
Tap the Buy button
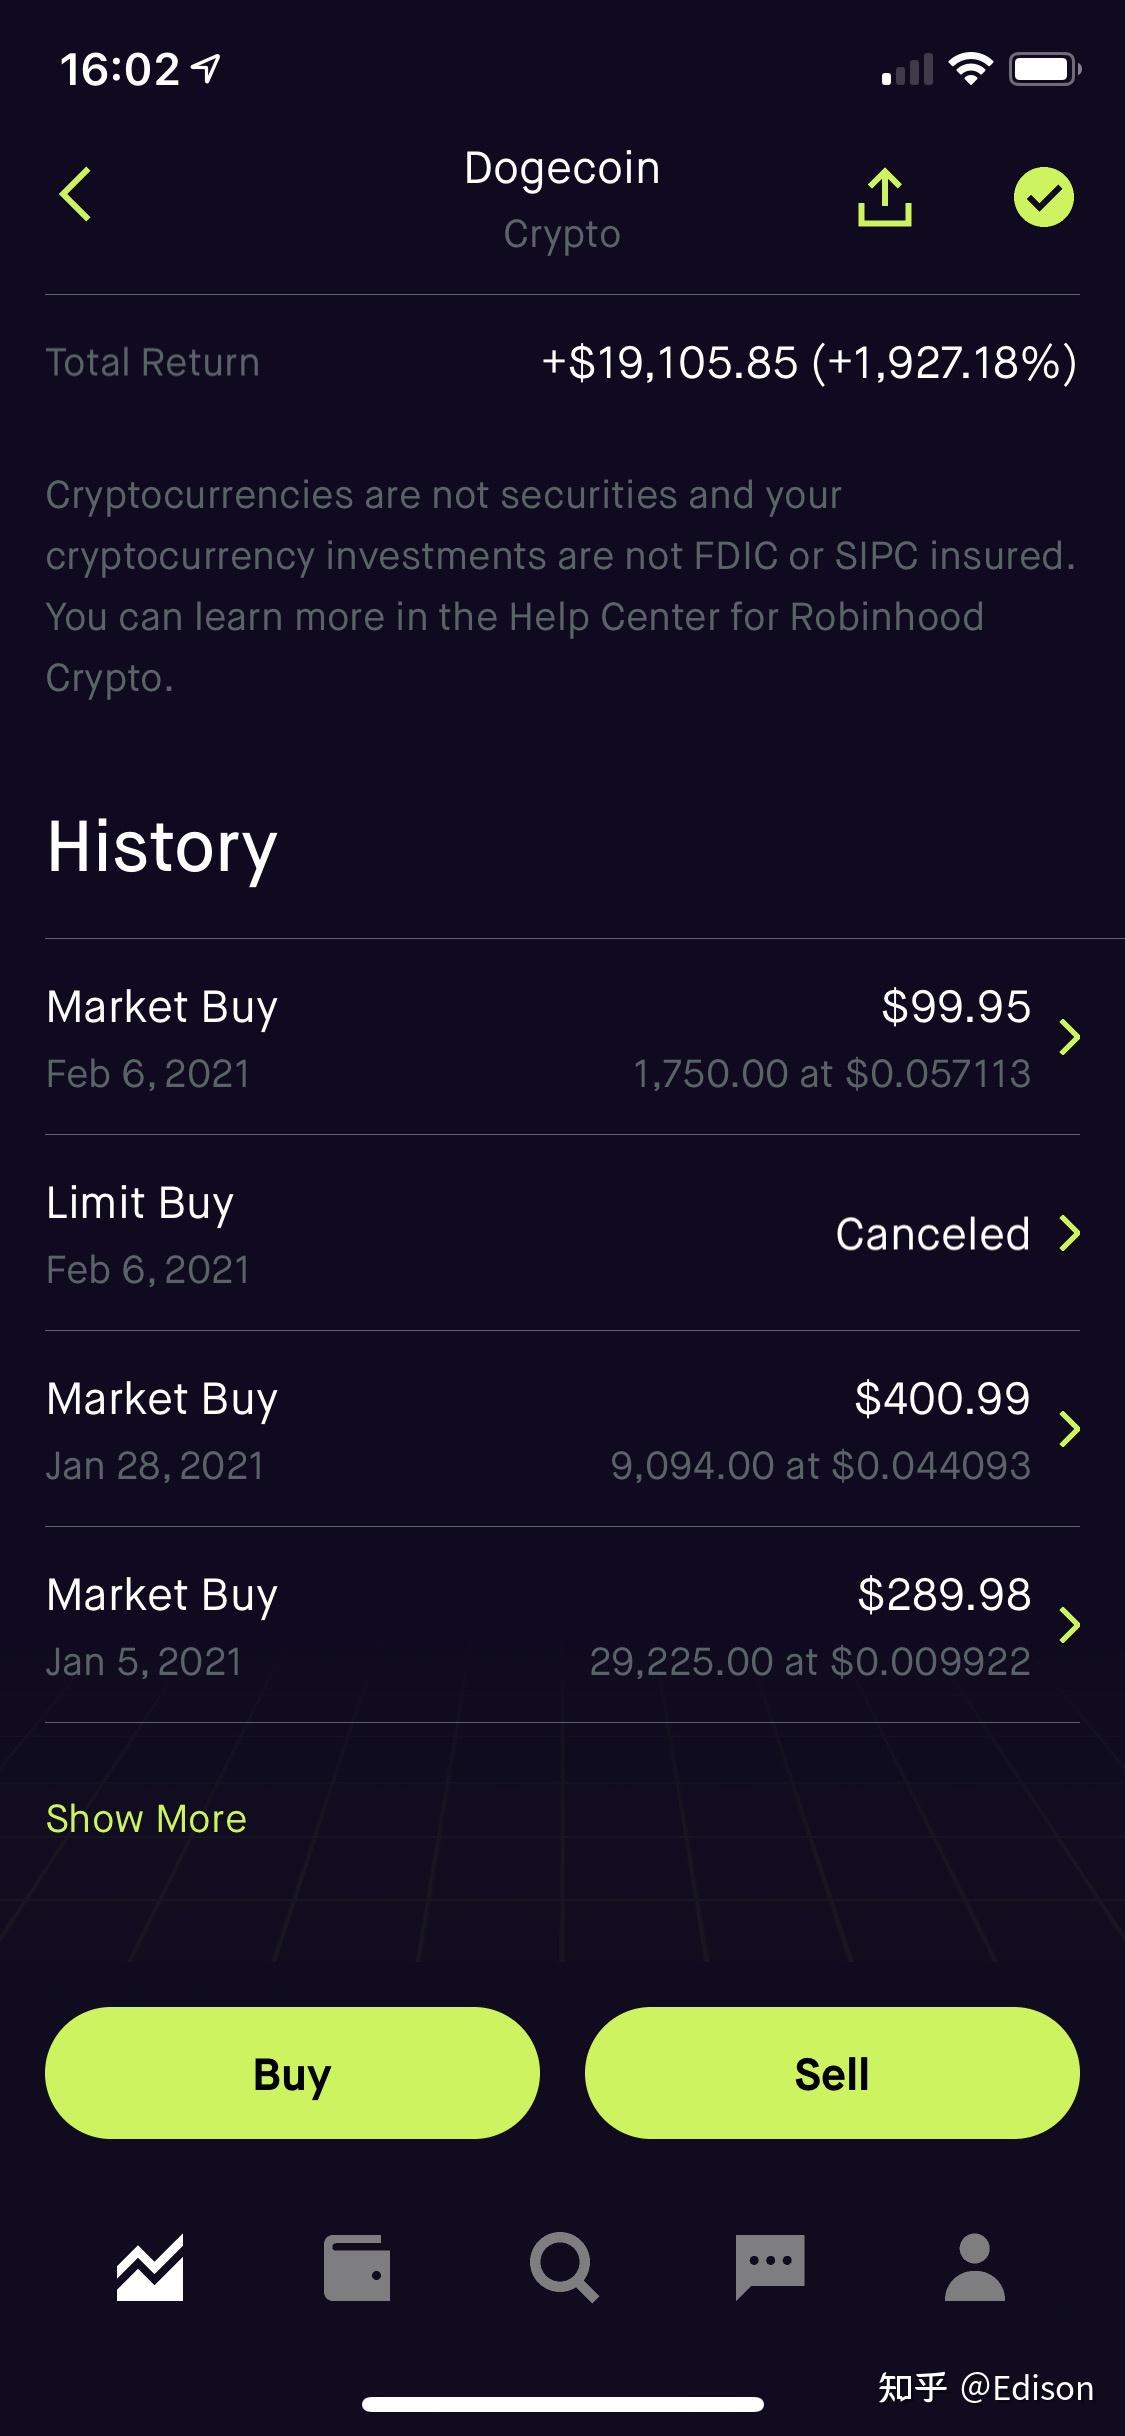[292, 2073]
